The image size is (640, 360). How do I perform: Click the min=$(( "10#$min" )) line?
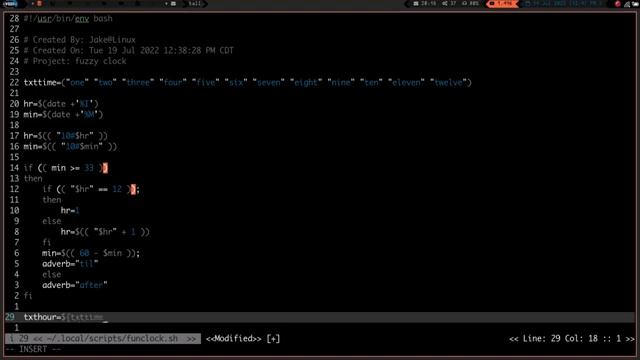pos(70,147)
